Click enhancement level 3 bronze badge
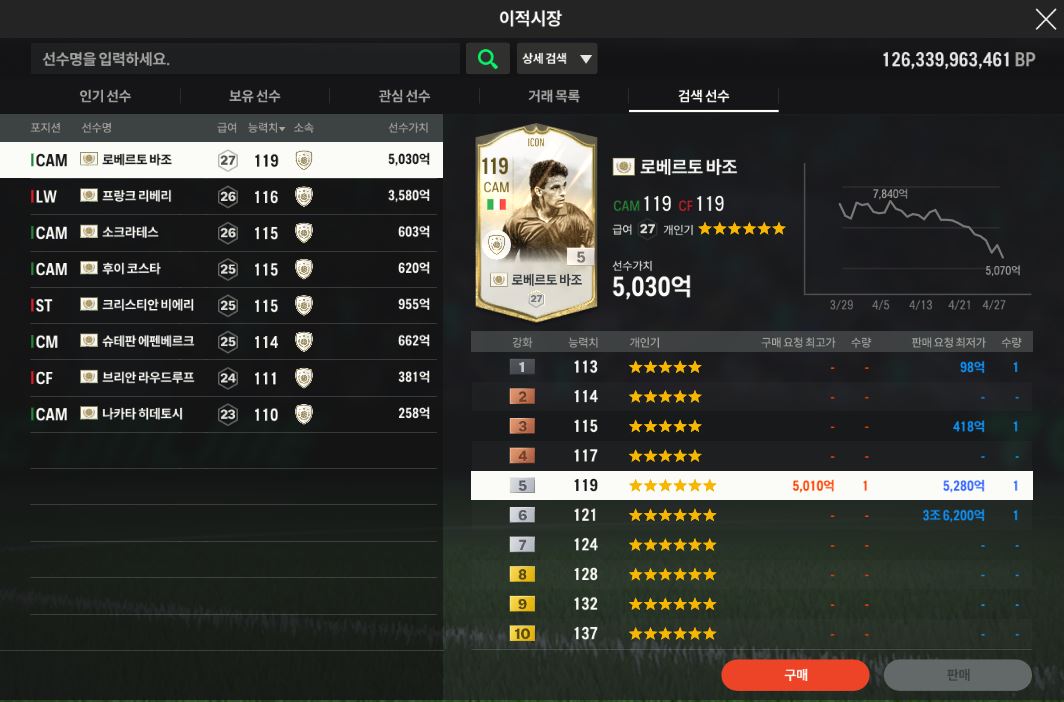 click(x=522, y=427)
